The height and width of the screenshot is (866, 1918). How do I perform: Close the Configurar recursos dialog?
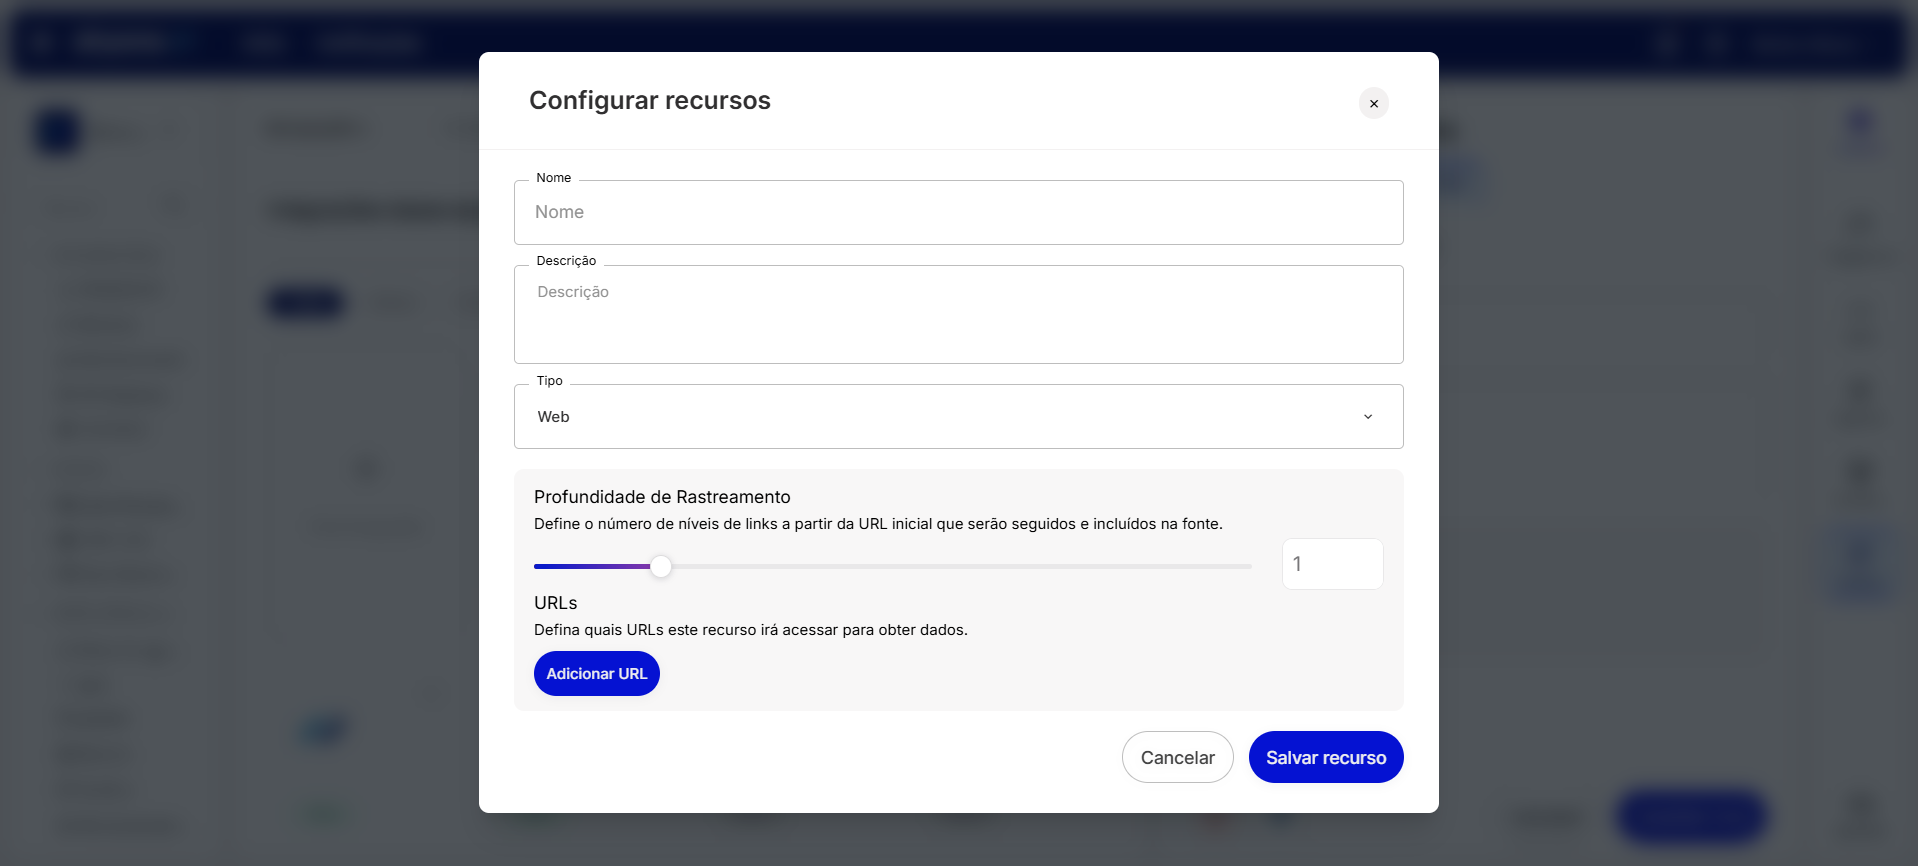pyautogui.click(x=1373, y=103)
